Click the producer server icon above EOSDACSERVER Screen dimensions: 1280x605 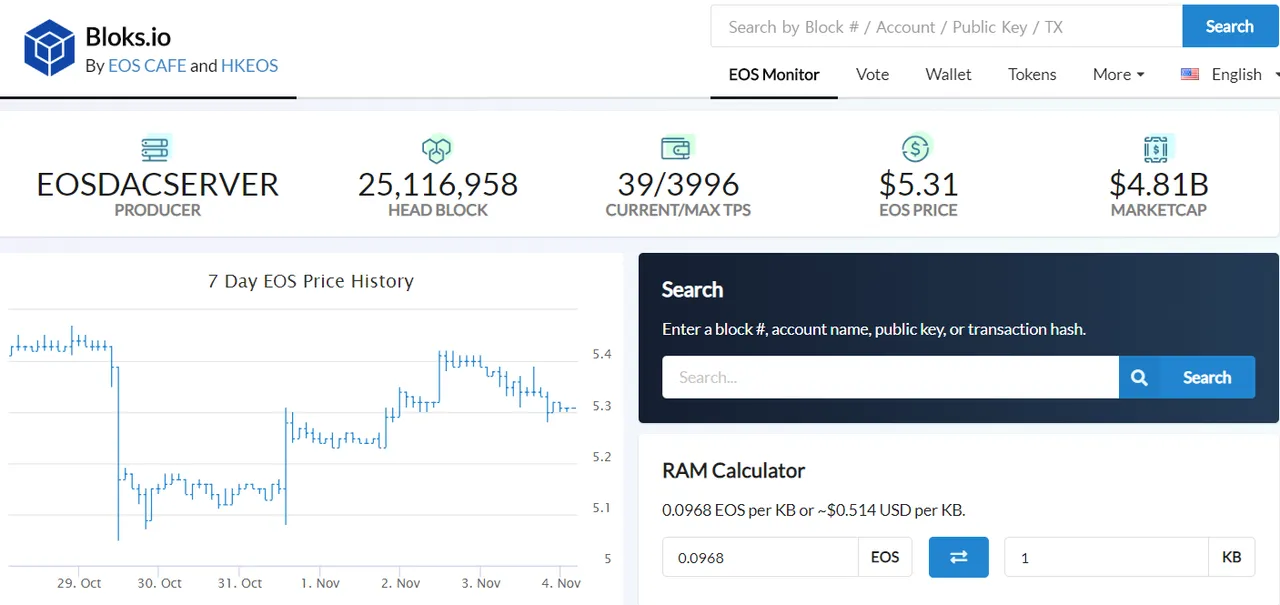(156, 148)
